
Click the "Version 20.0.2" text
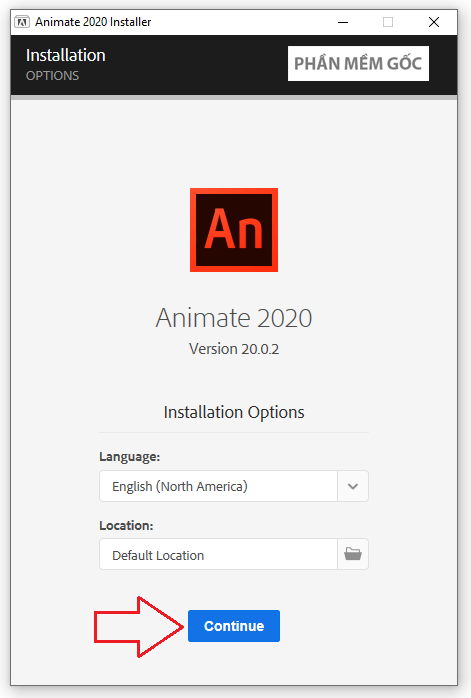coord(234,349)
